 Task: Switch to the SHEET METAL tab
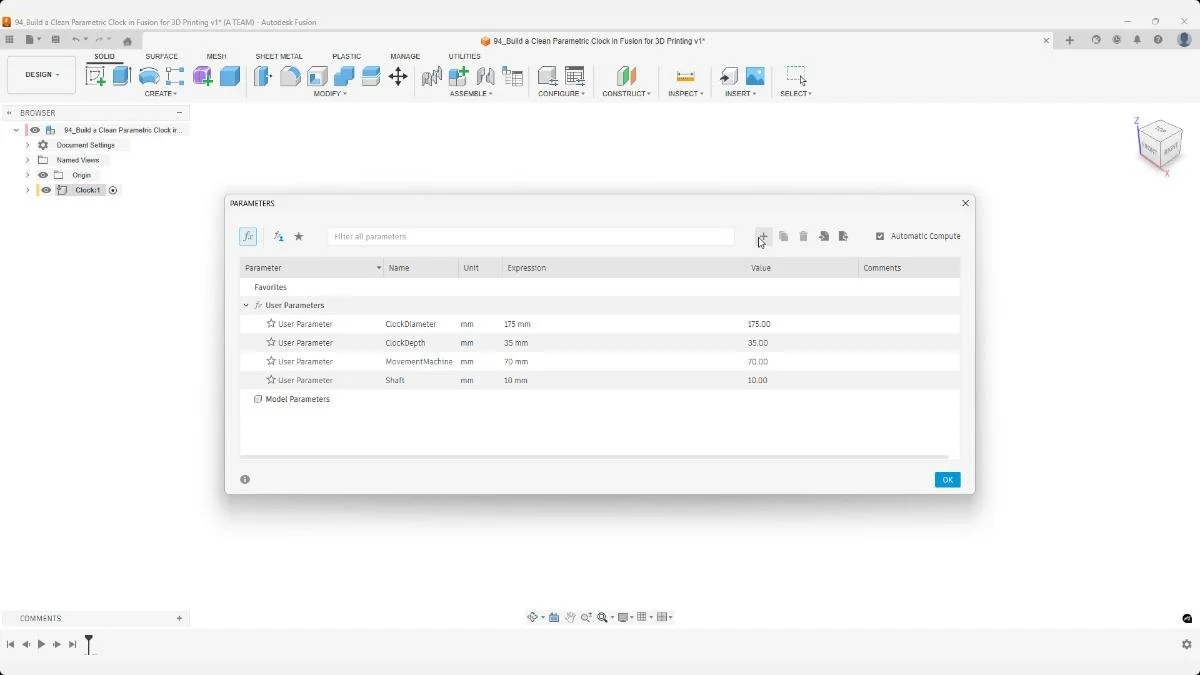point(279,56)
